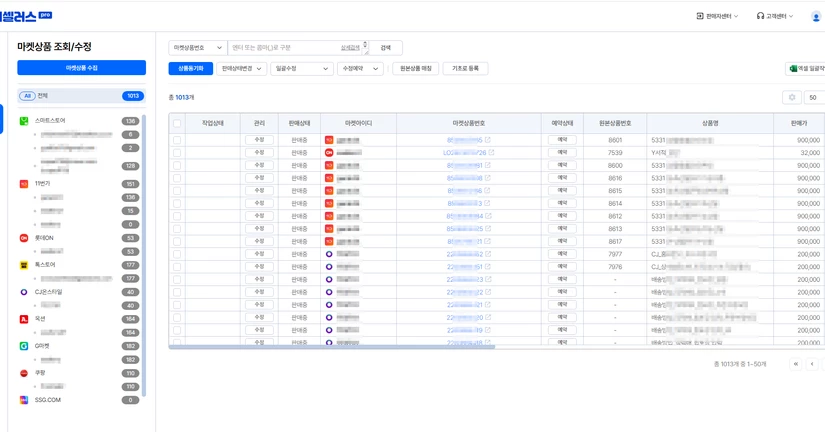Click the headset icon beside 고객센터

760,16
